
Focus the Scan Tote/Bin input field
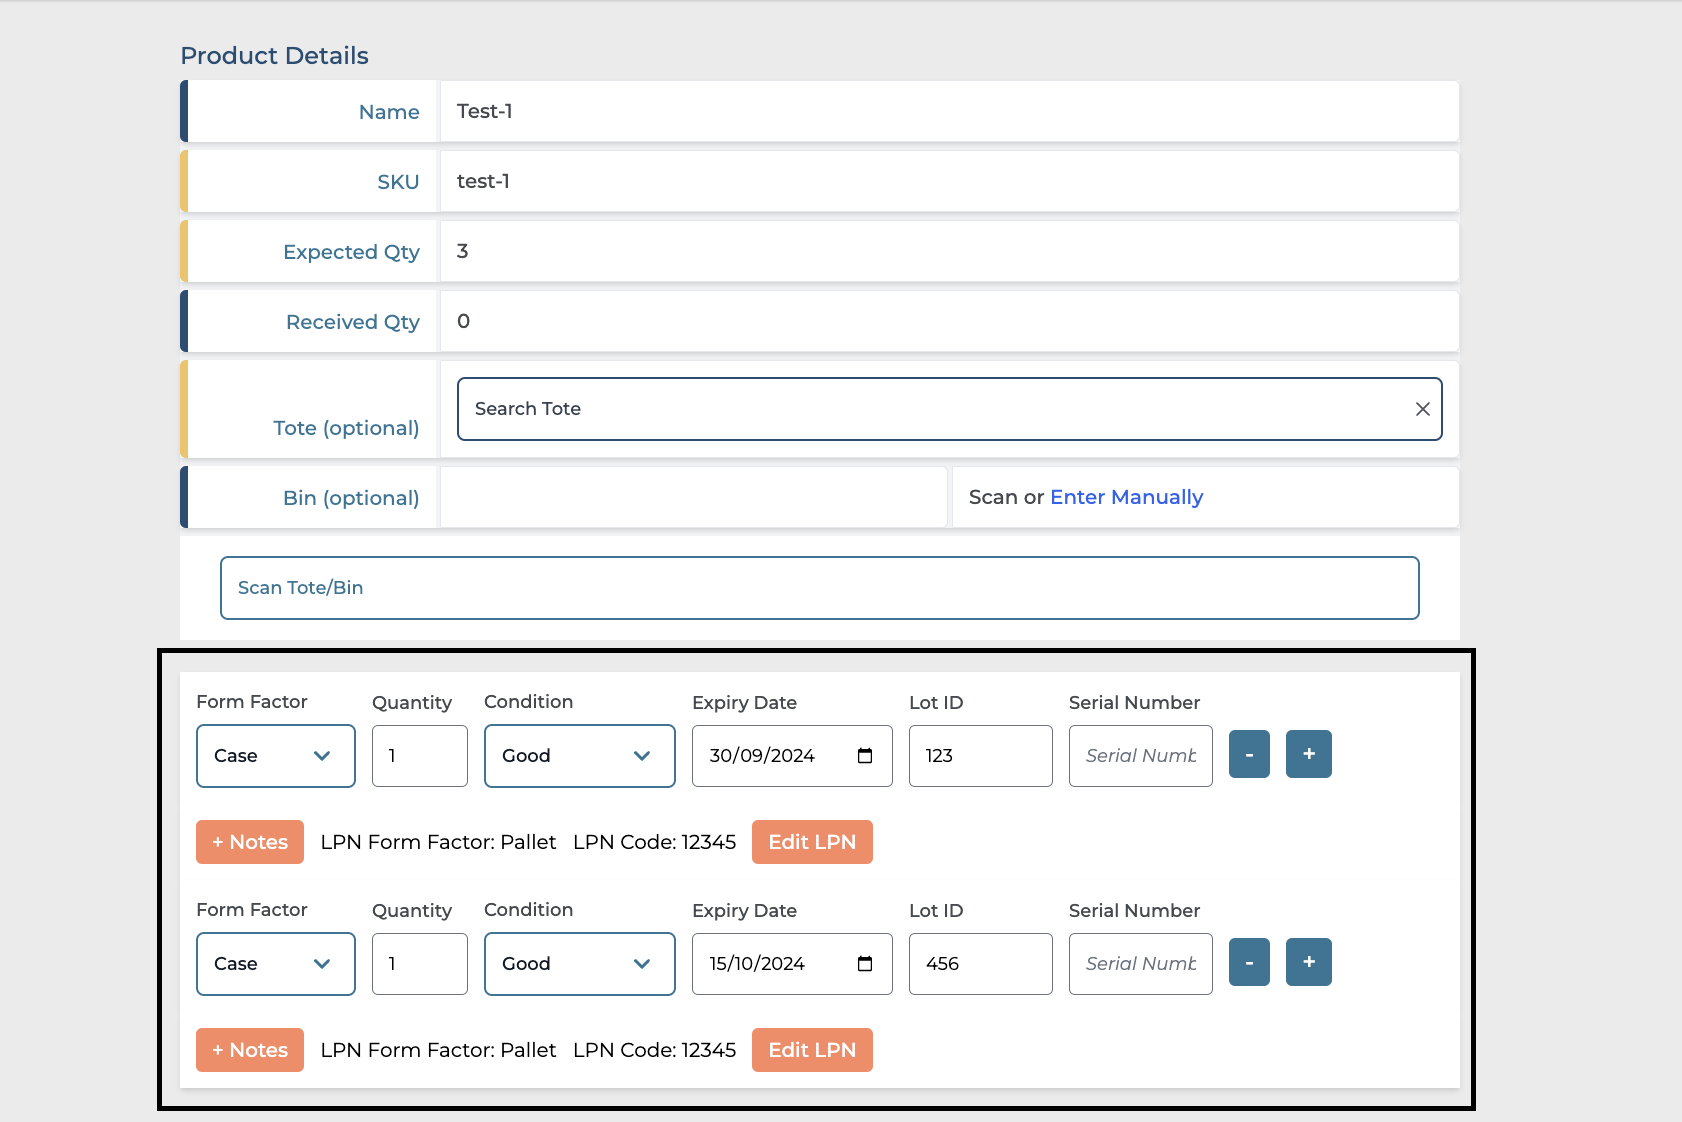pyautogui.click(x=819, y=588)
